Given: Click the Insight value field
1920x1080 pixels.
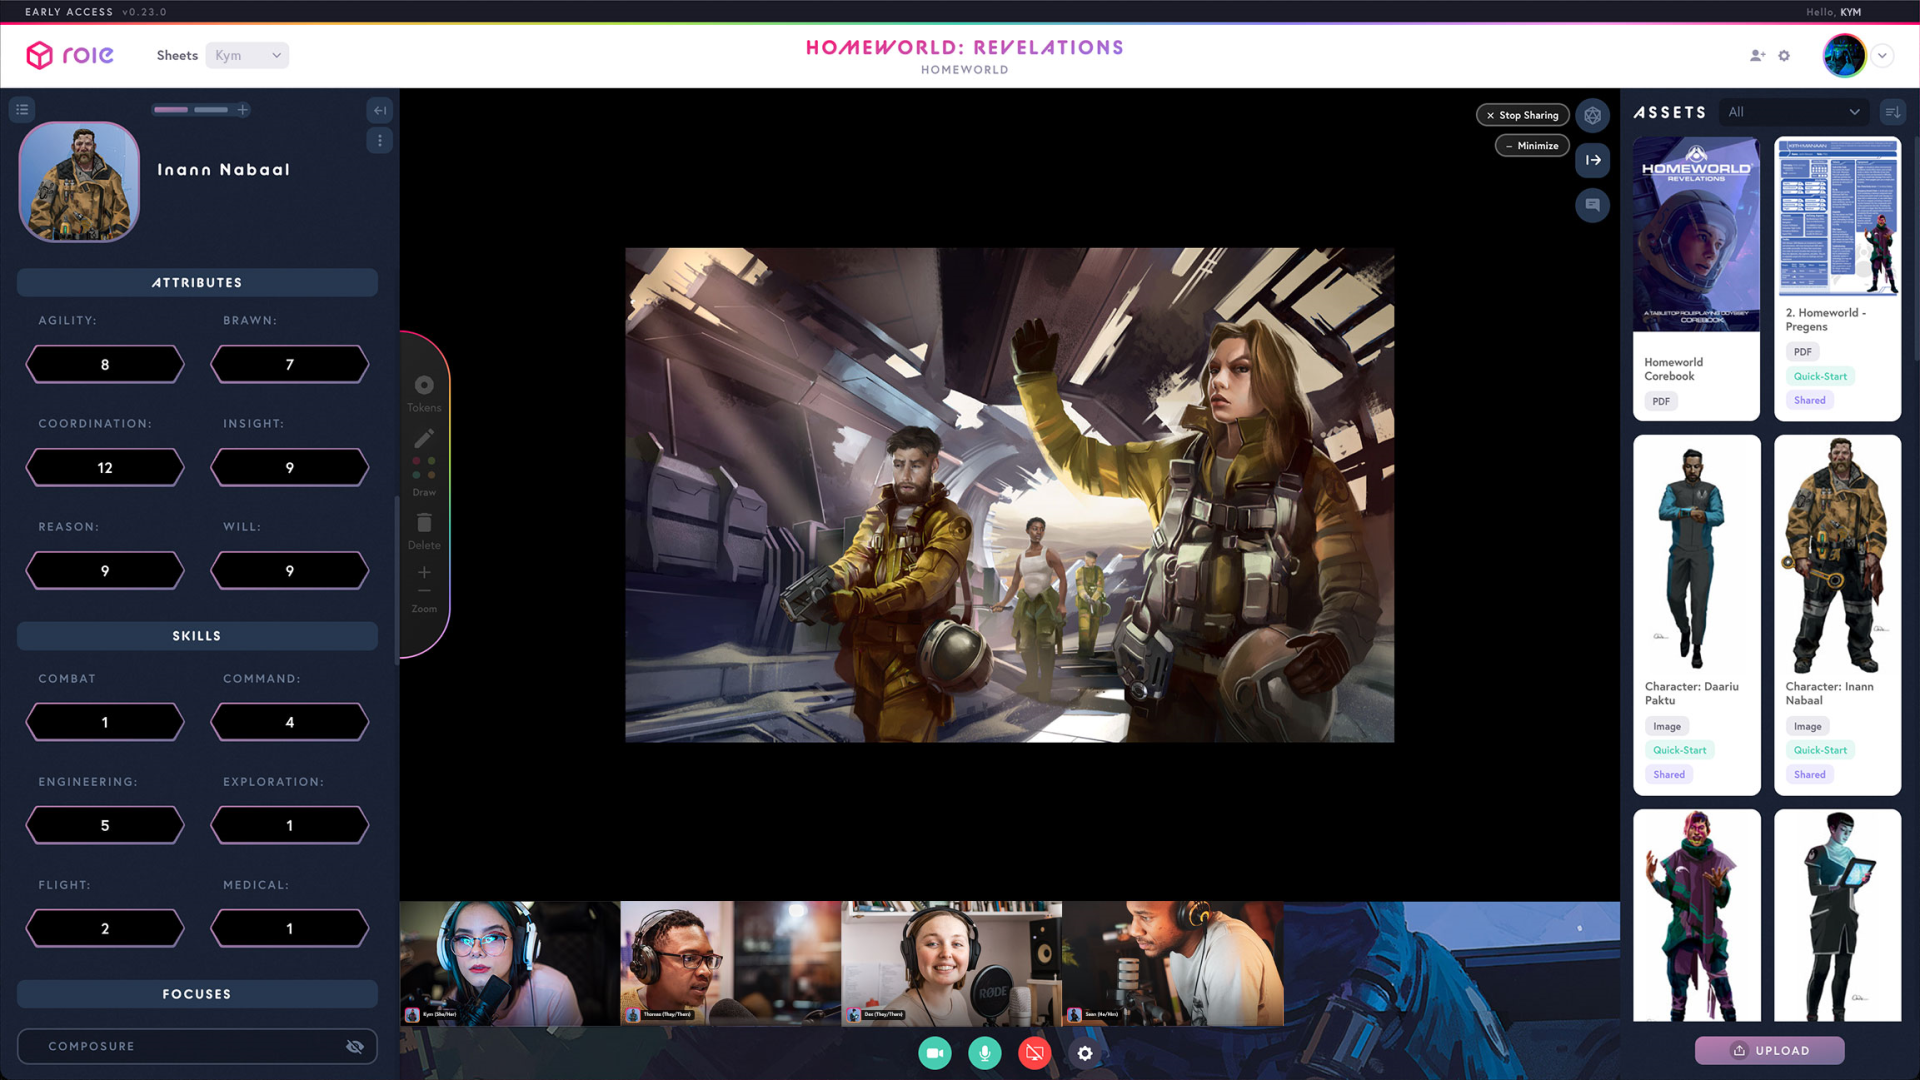Looking at the screenshot, I should click(290, 468).
